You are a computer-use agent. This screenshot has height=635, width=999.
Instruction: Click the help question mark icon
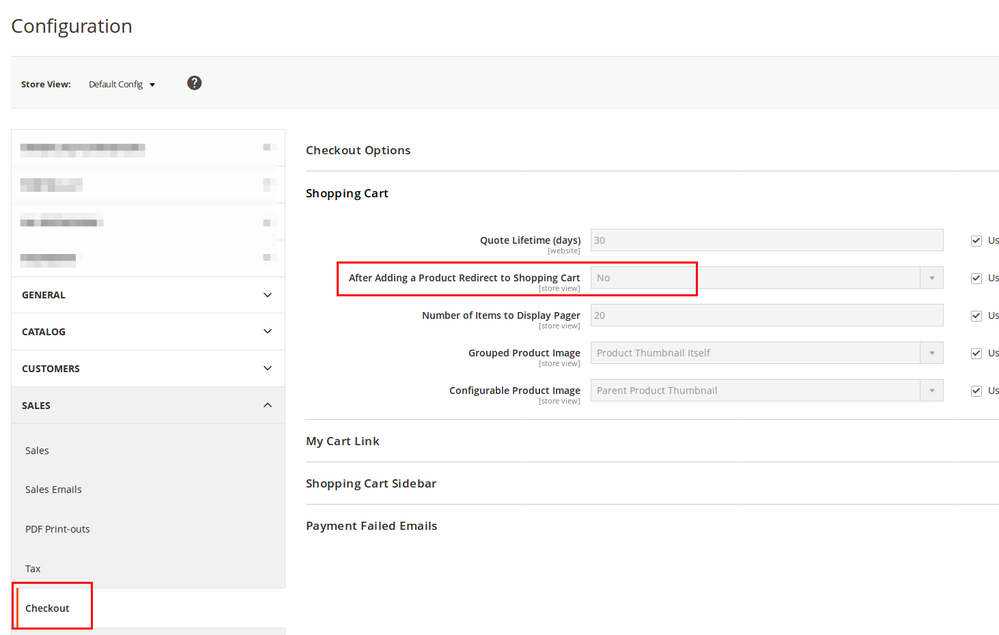194,83
